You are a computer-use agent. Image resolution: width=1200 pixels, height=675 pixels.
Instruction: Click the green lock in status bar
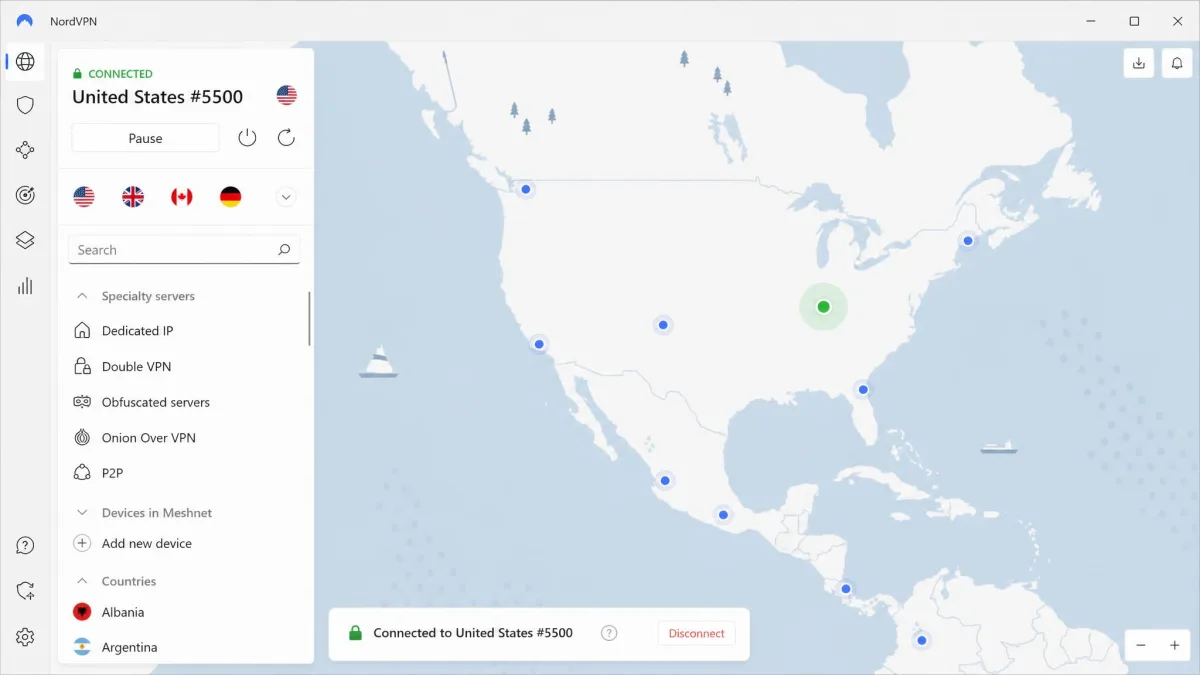354,633
